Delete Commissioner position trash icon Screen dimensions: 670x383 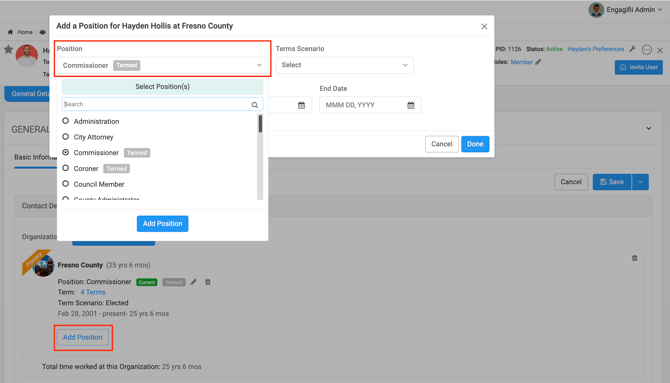[x=208, y=282]
